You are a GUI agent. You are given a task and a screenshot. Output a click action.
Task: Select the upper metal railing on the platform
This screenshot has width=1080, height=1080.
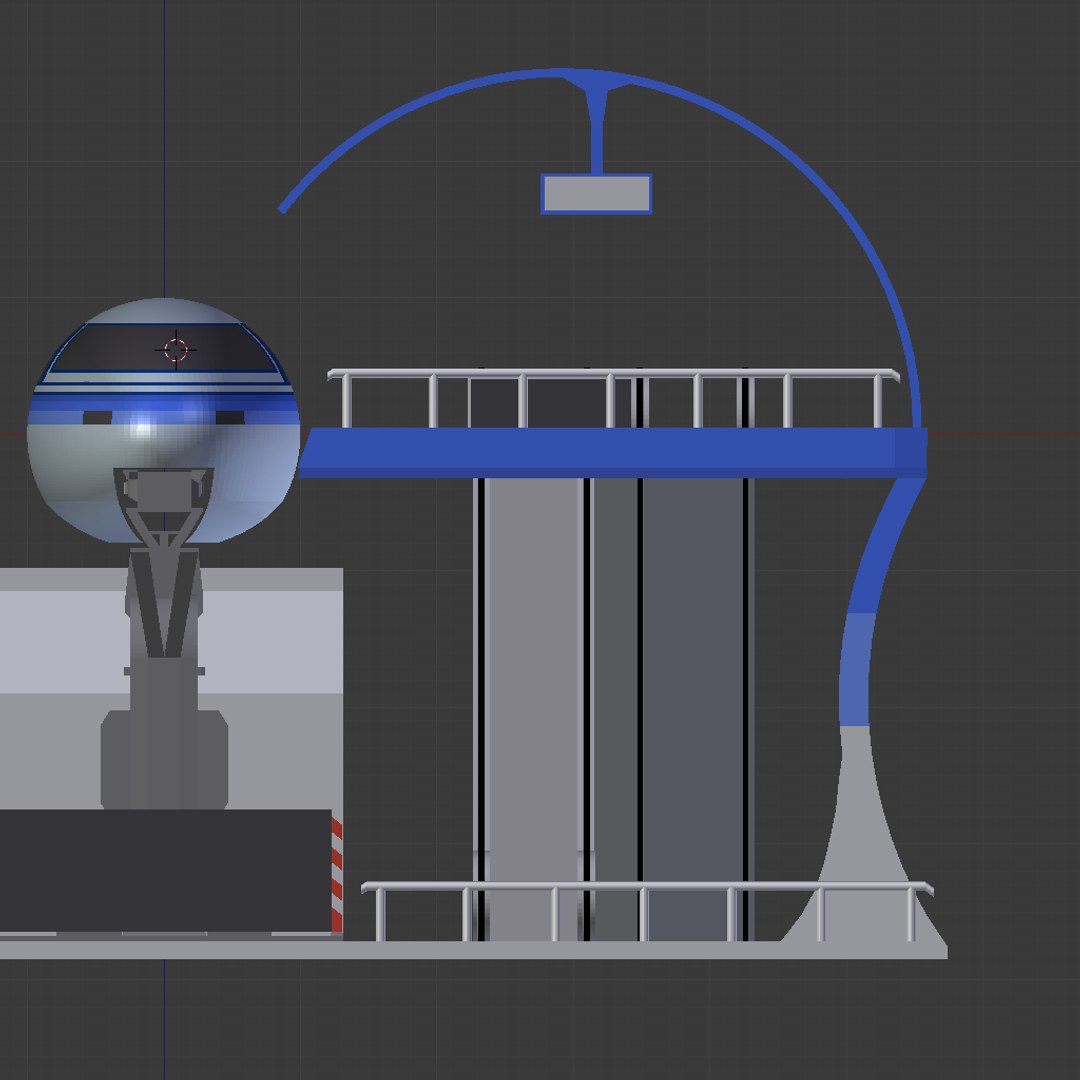coord(613,398)
